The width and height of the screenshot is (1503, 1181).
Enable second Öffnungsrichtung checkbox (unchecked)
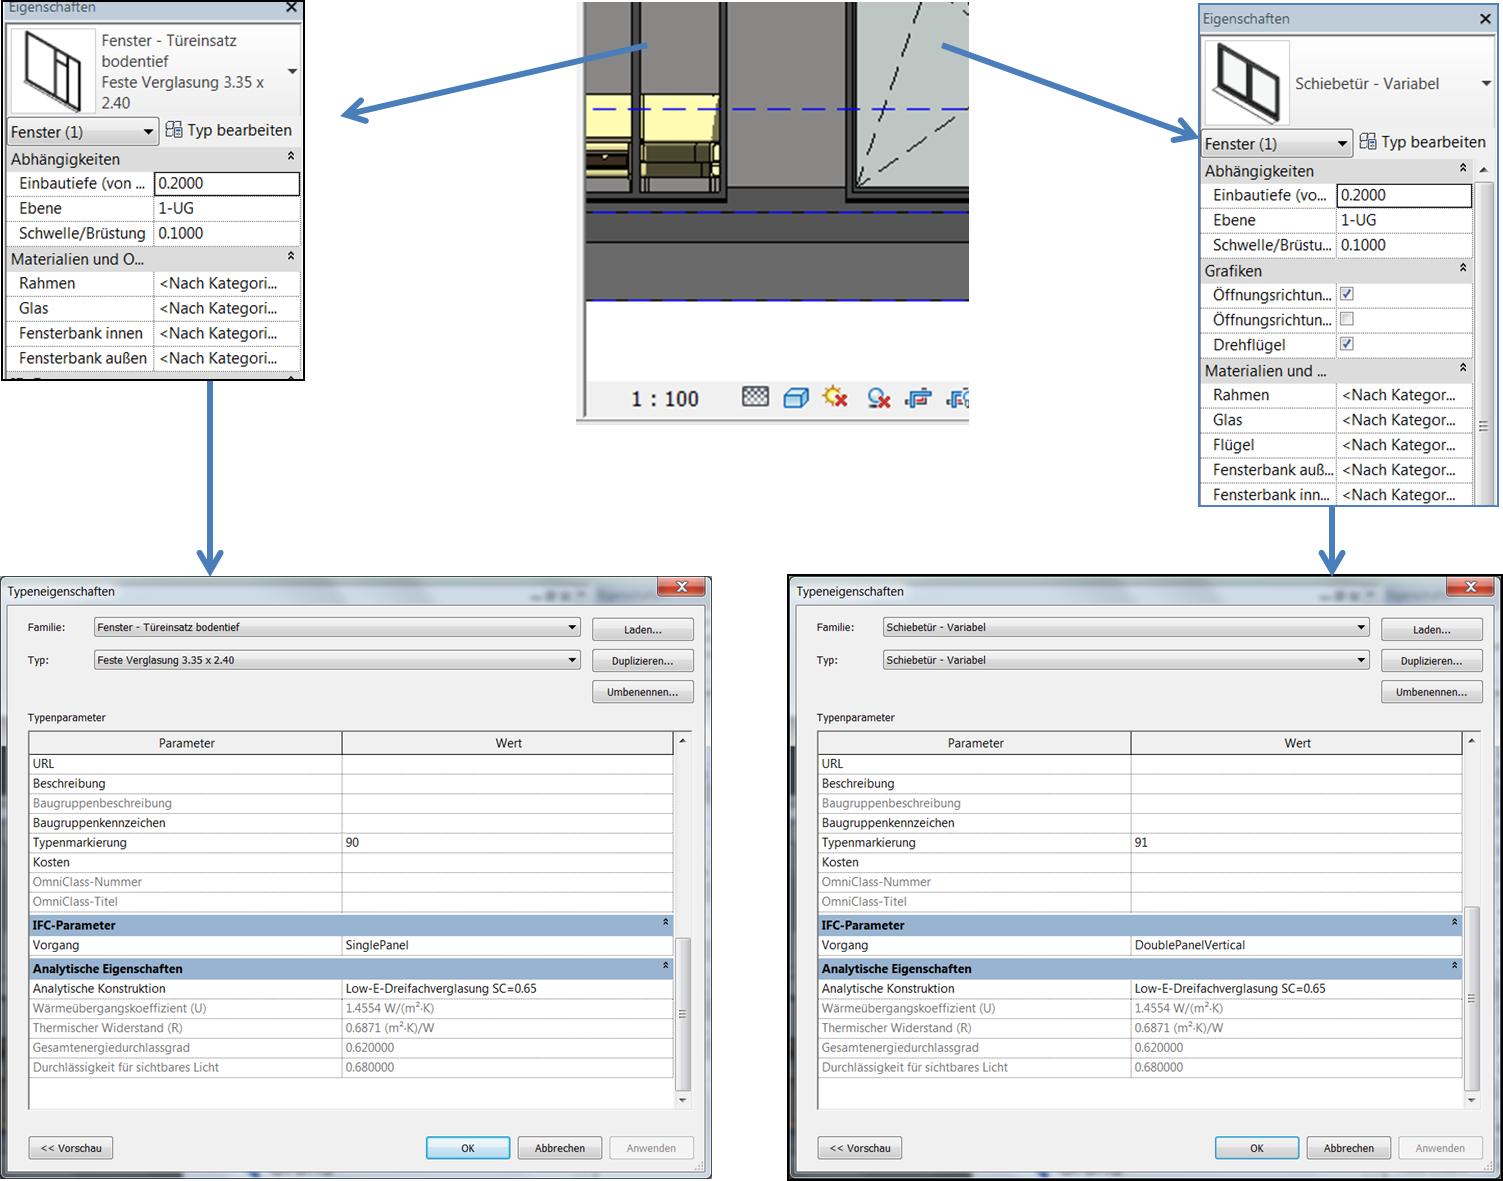pos(1347,319)
